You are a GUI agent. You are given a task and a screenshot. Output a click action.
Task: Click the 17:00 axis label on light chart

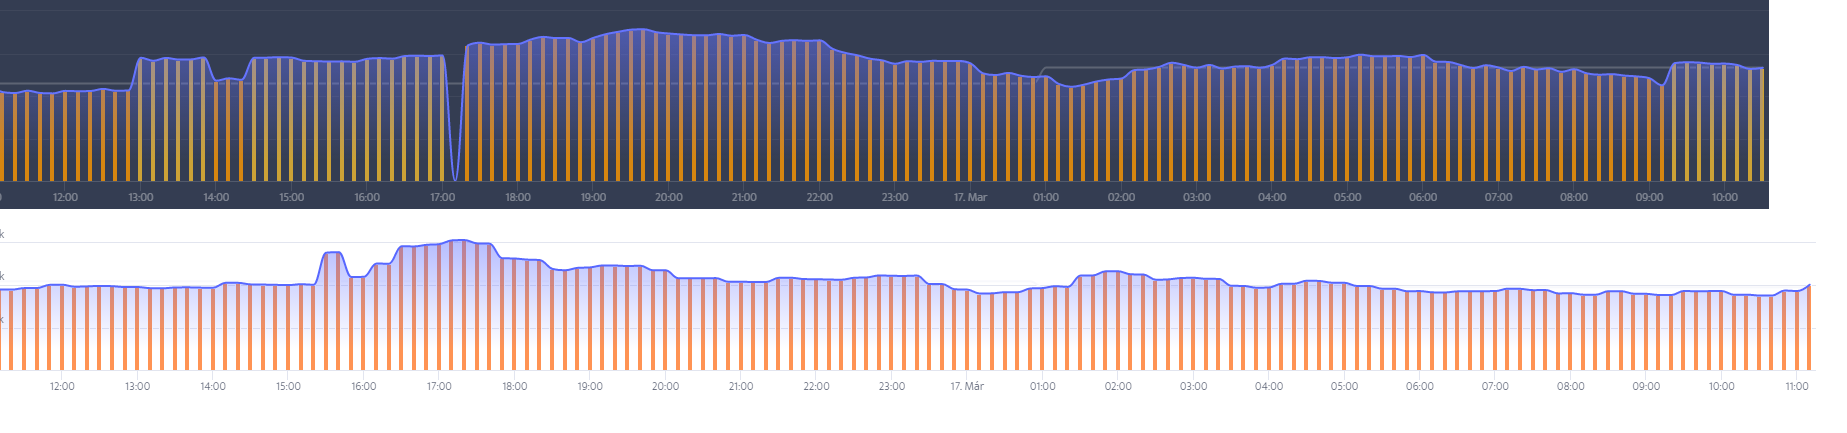(439, 386)
